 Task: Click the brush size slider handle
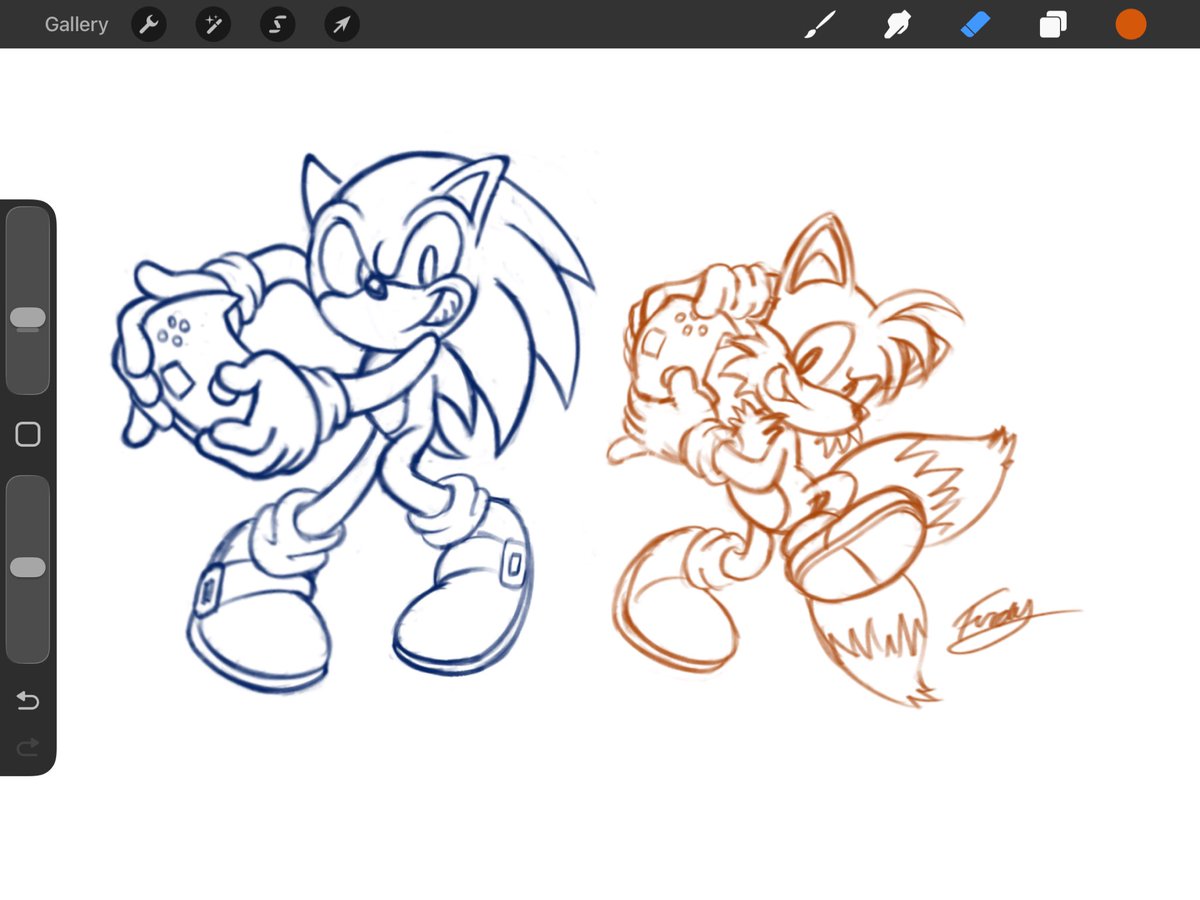[x=28, y=318]
